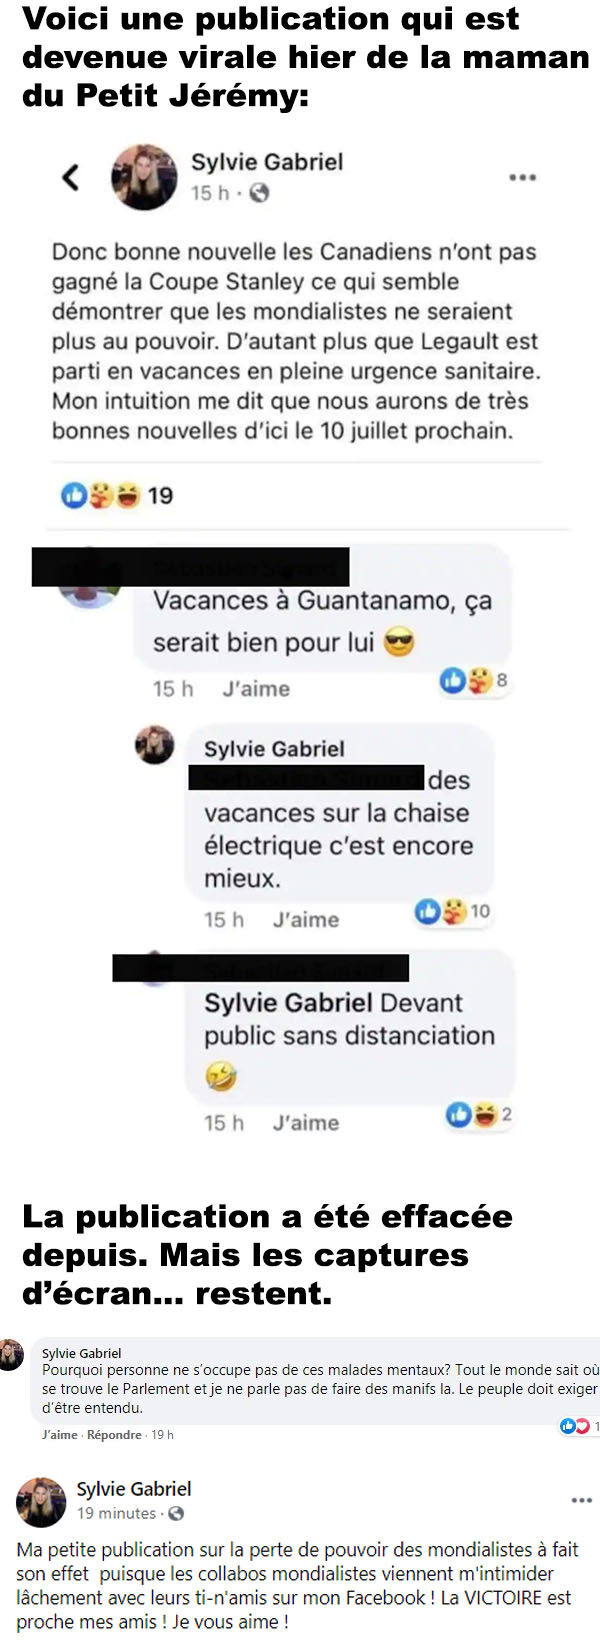Show 2 reactions on sans distanciation comment
The image size is (600, 1644).
click(x=479, y=1114)
